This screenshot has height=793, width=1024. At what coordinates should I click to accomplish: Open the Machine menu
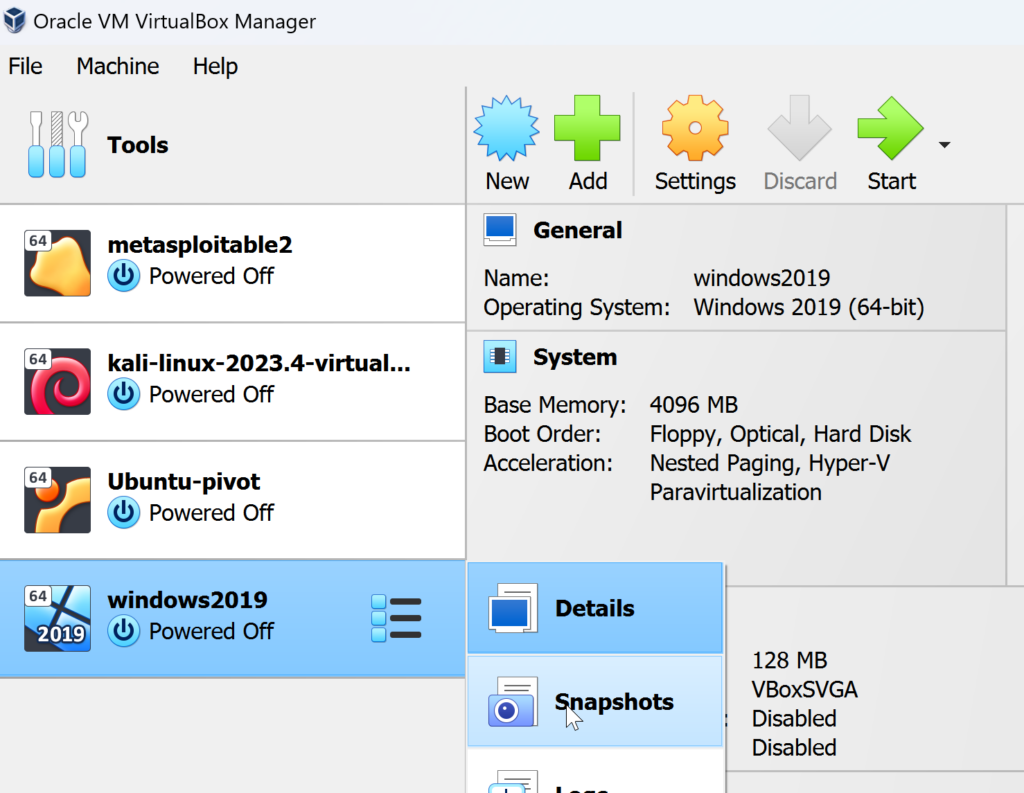pos(118,66)
